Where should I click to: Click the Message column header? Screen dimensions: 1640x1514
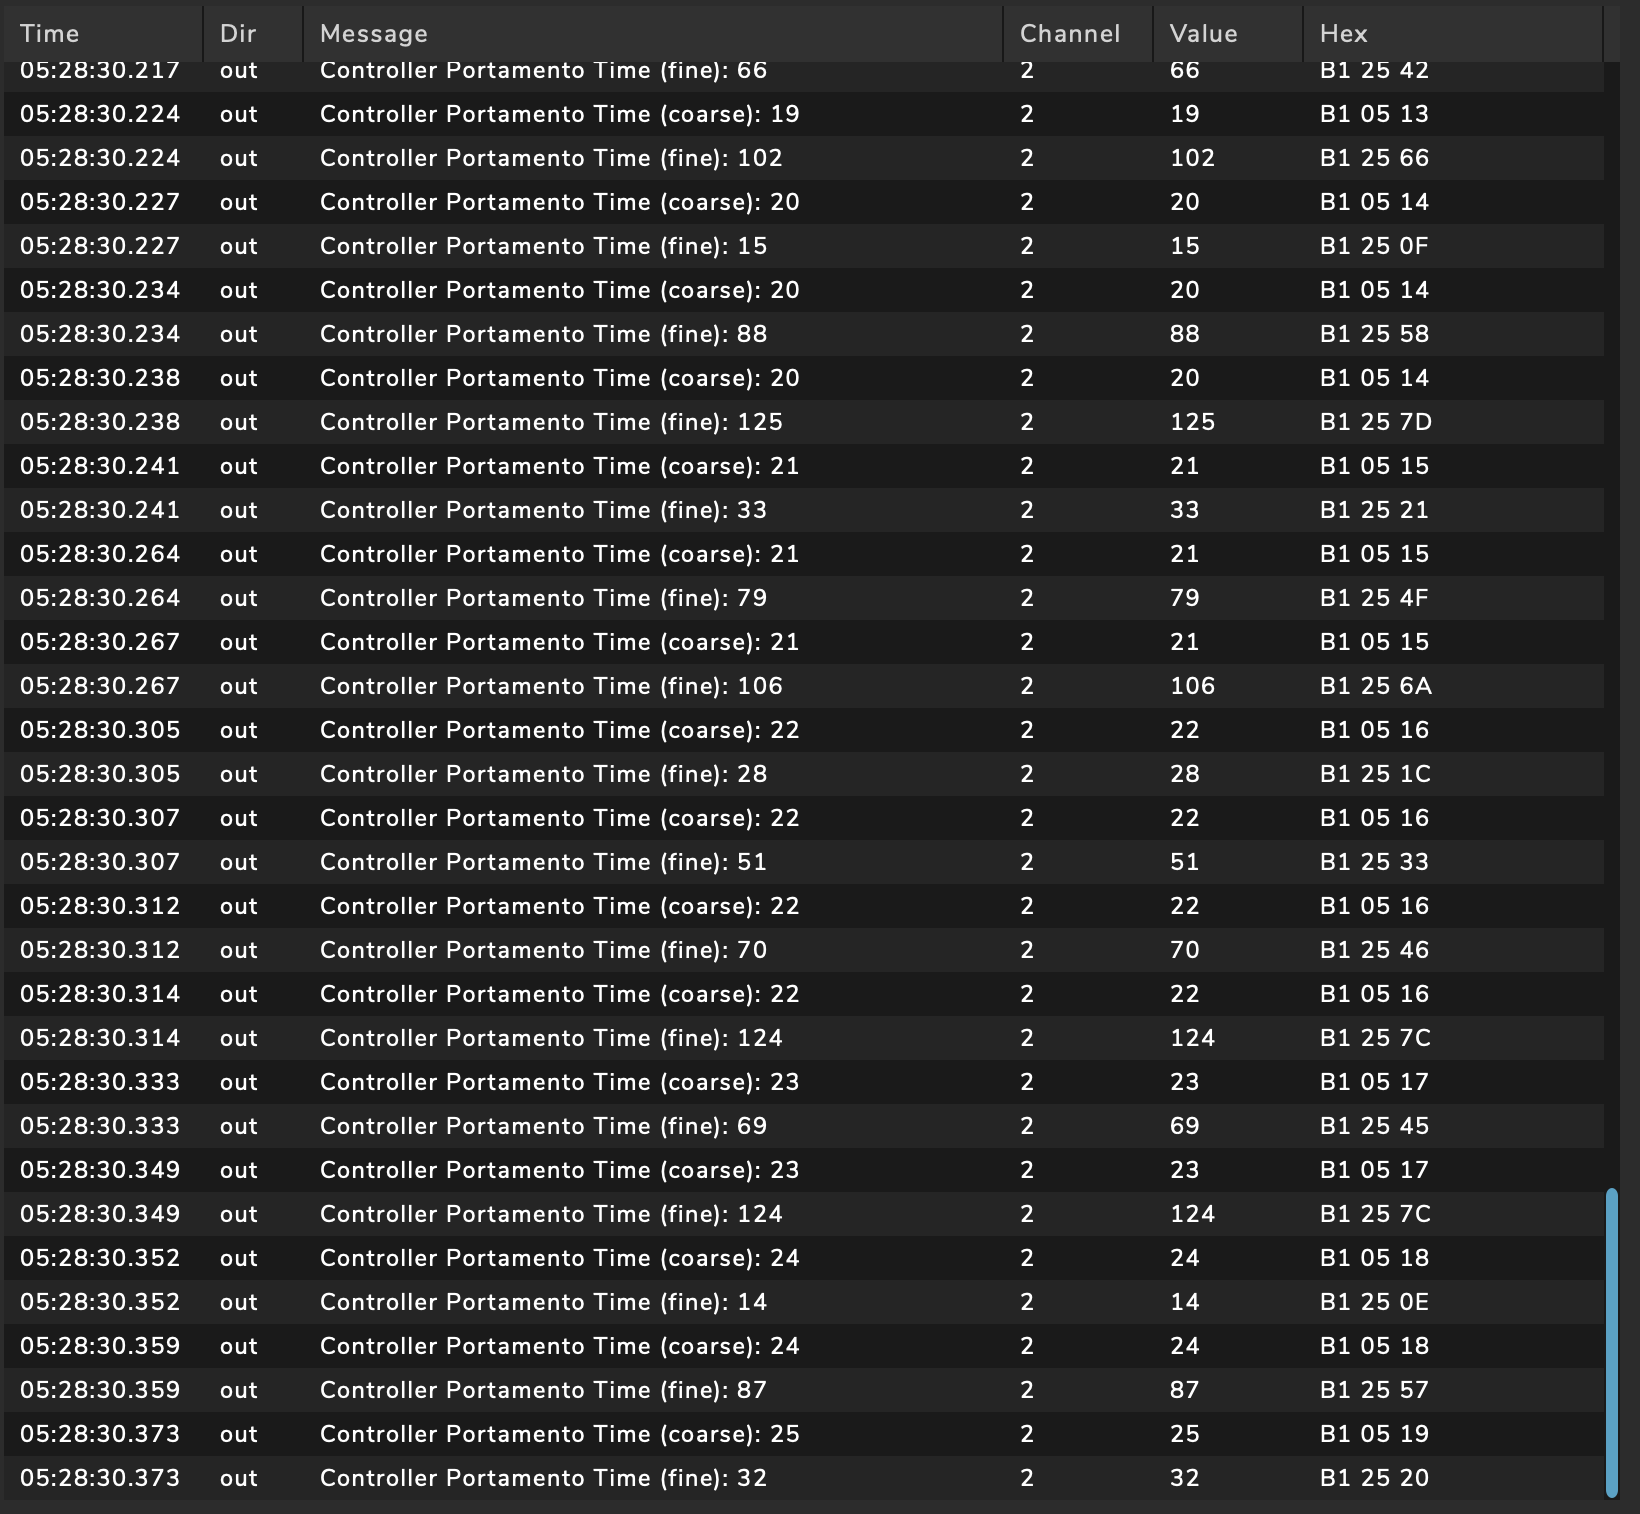pyautogui.click(x=653, y=34)
